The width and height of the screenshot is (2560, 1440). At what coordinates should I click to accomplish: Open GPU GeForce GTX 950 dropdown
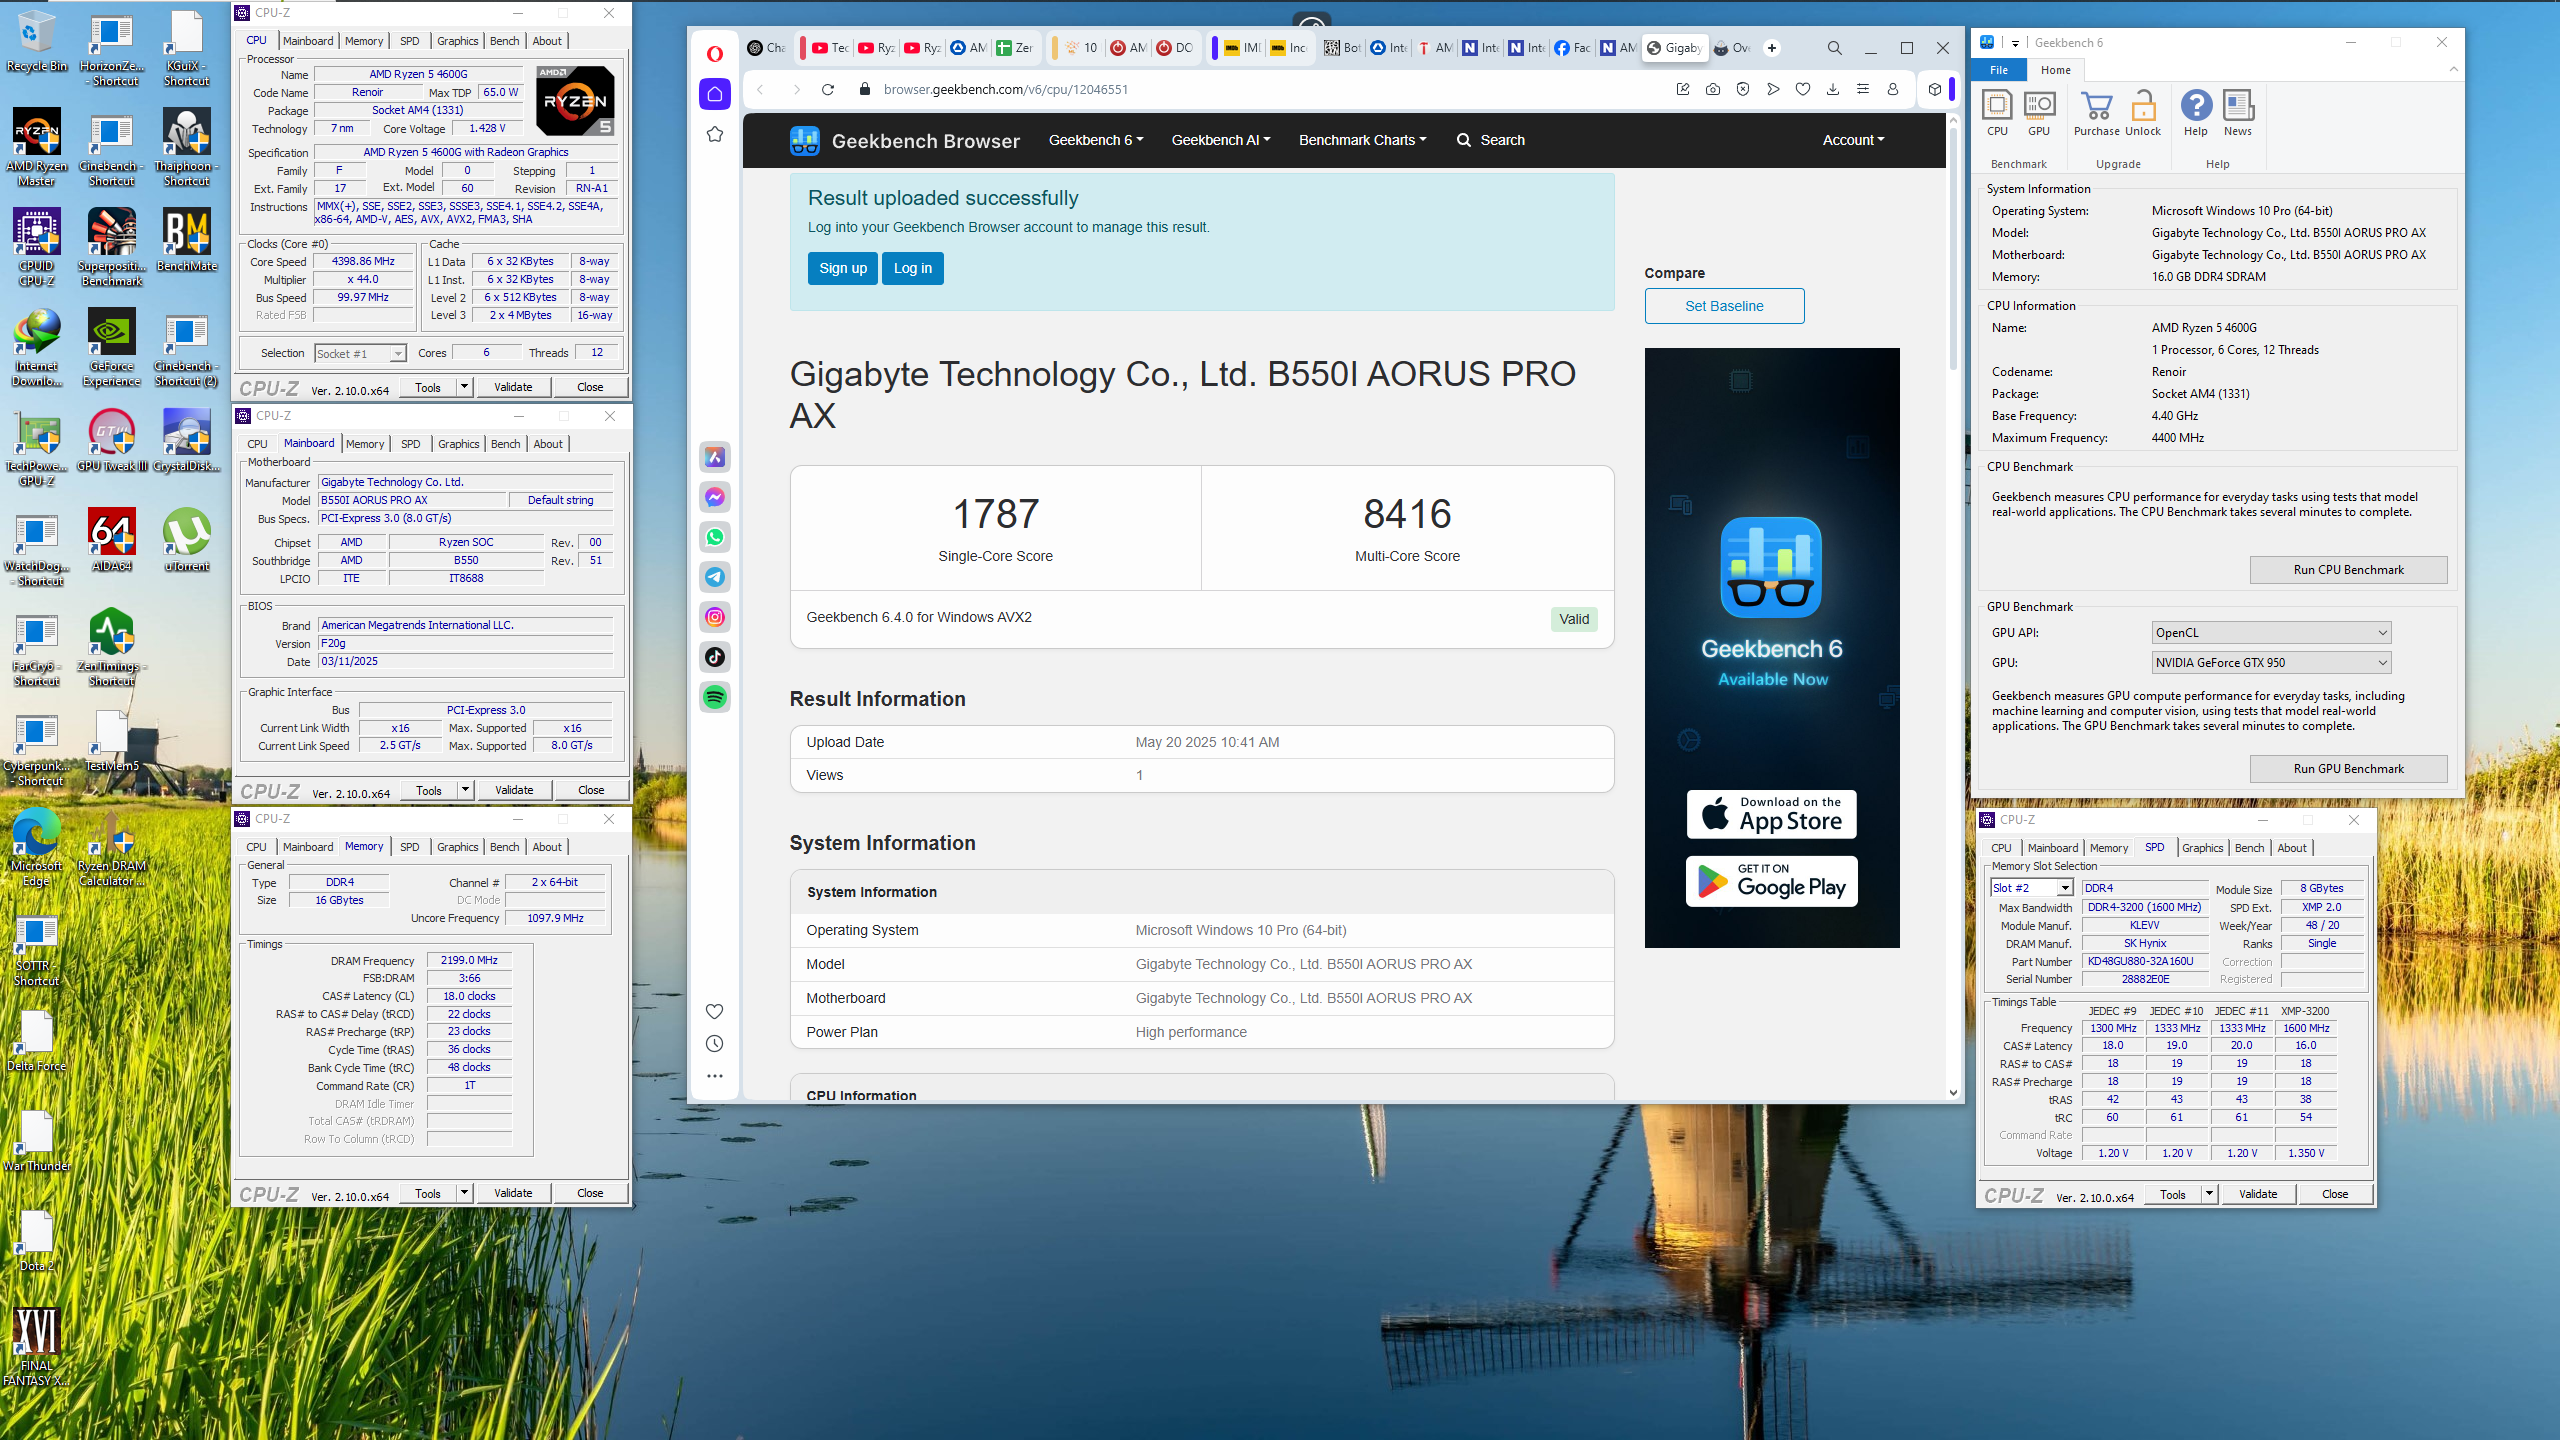pyautogui.click(x=2271, y=663)
